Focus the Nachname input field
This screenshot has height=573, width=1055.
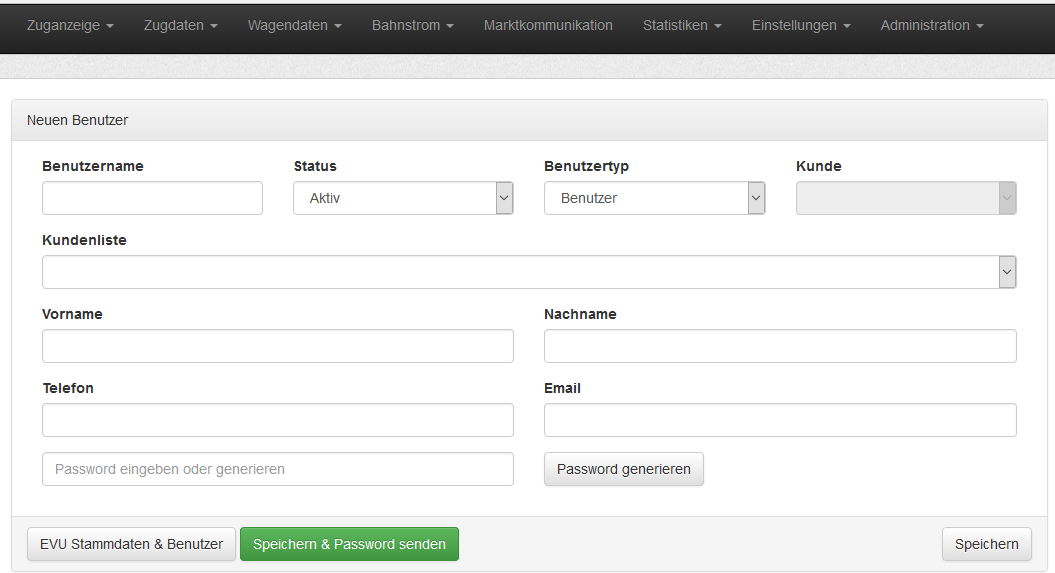780,346
